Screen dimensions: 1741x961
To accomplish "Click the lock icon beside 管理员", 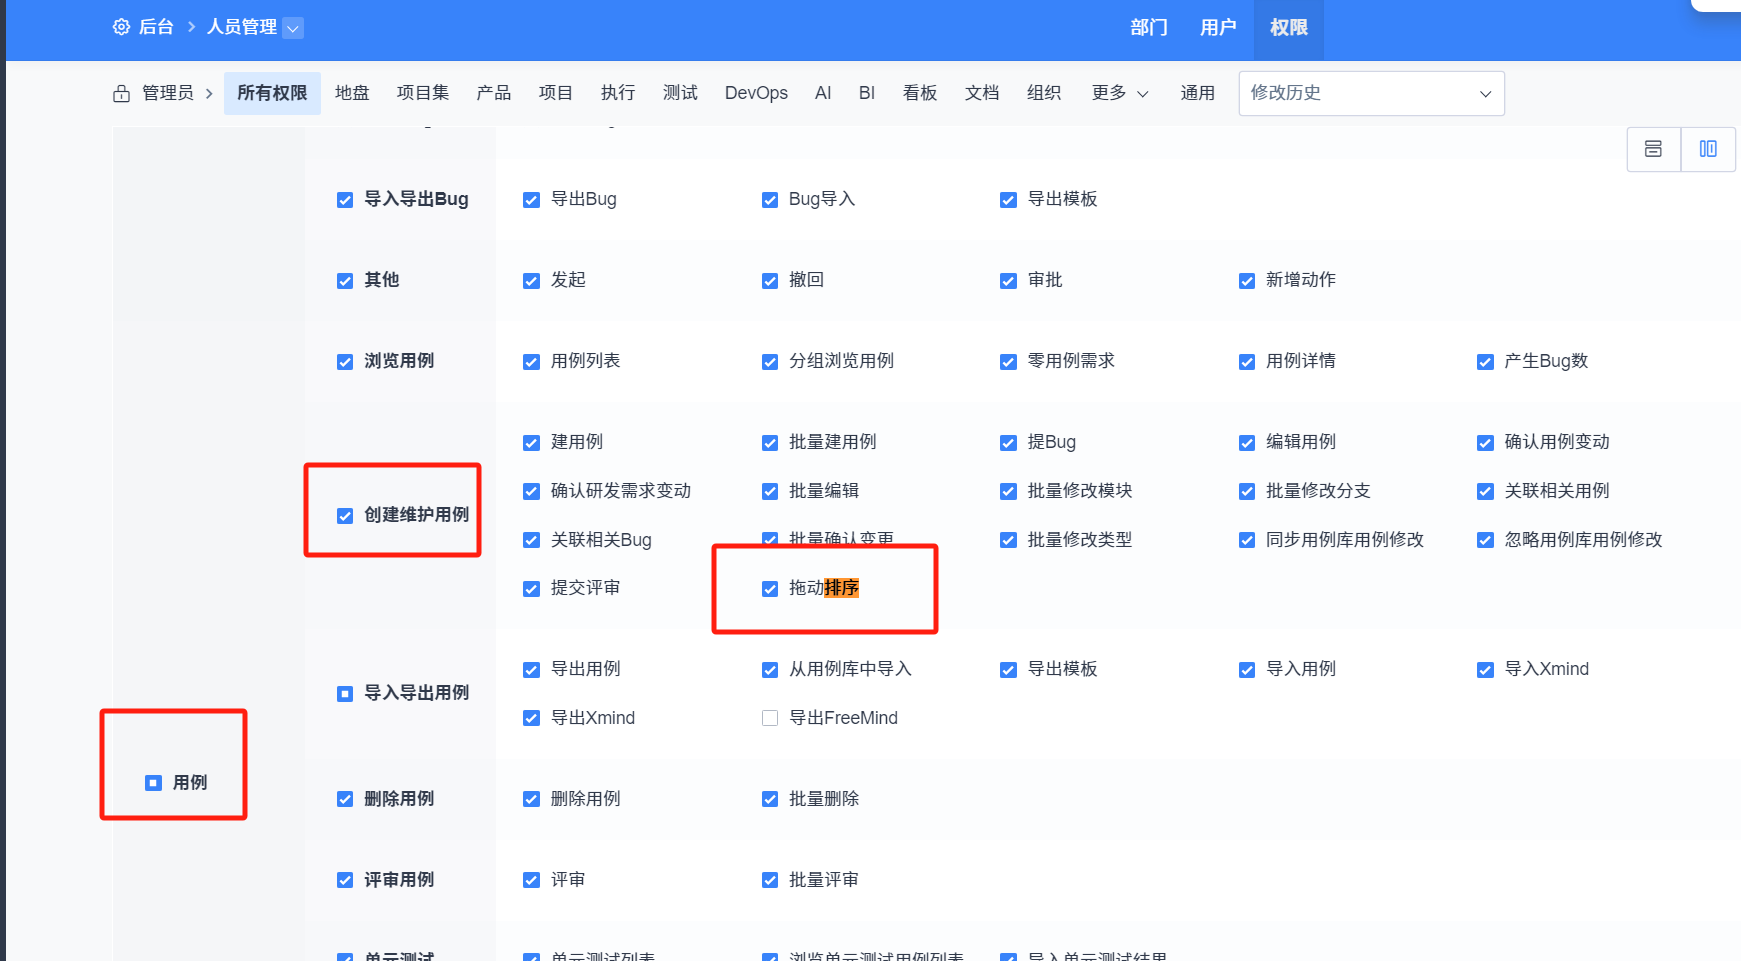I will click(121, 93).
